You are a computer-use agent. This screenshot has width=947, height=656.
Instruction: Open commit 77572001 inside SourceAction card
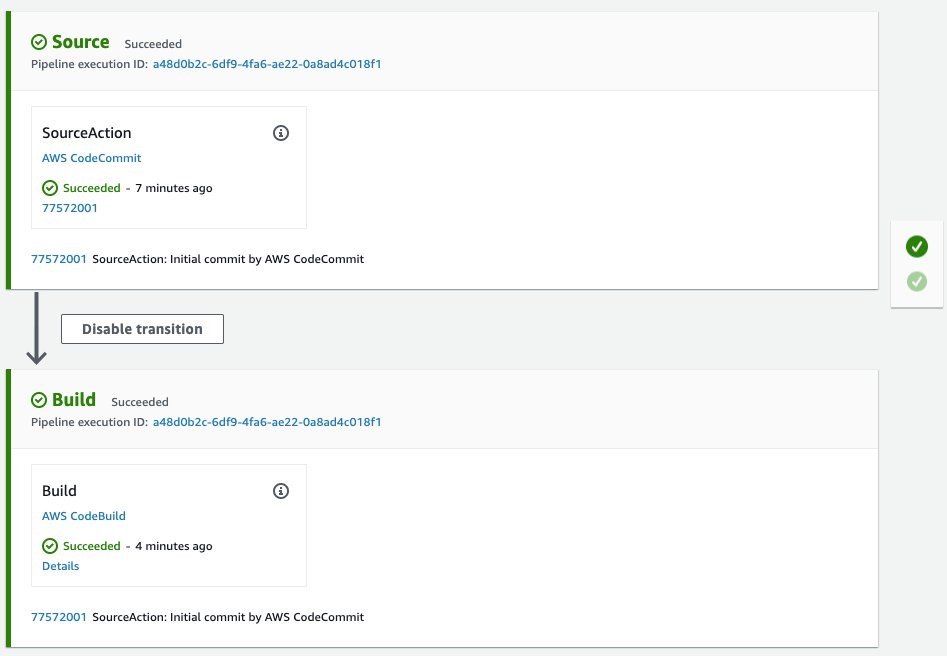[70, 208]
